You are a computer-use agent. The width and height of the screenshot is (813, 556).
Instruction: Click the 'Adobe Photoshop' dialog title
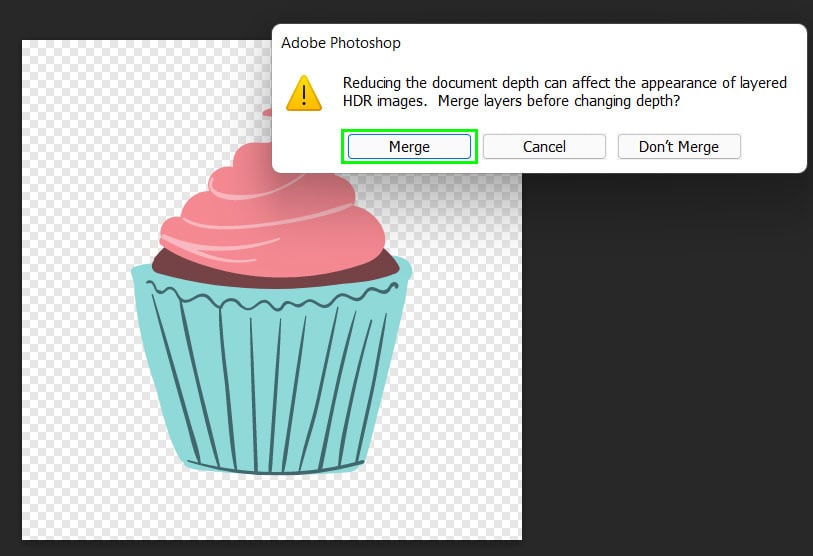pyautogui.click(x=341, y=43)
